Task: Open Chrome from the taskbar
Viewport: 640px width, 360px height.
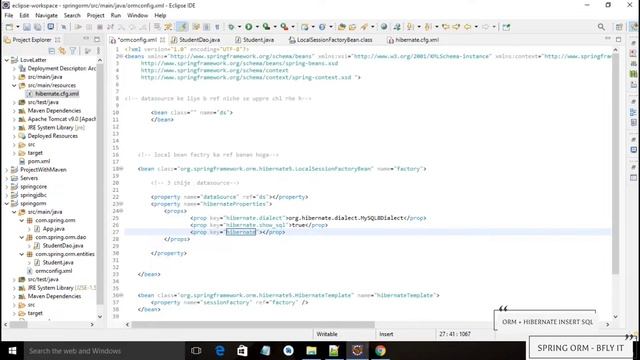Action: click(x=380, y=351)
